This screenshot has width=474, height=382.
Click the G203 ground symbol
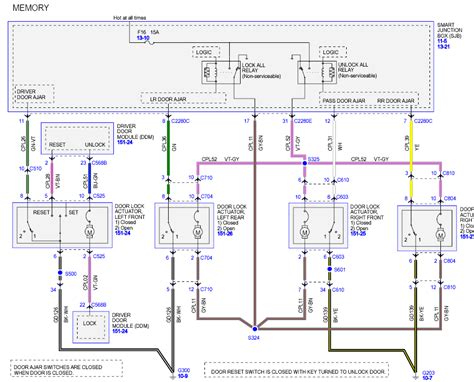click(x=415, y=376)
